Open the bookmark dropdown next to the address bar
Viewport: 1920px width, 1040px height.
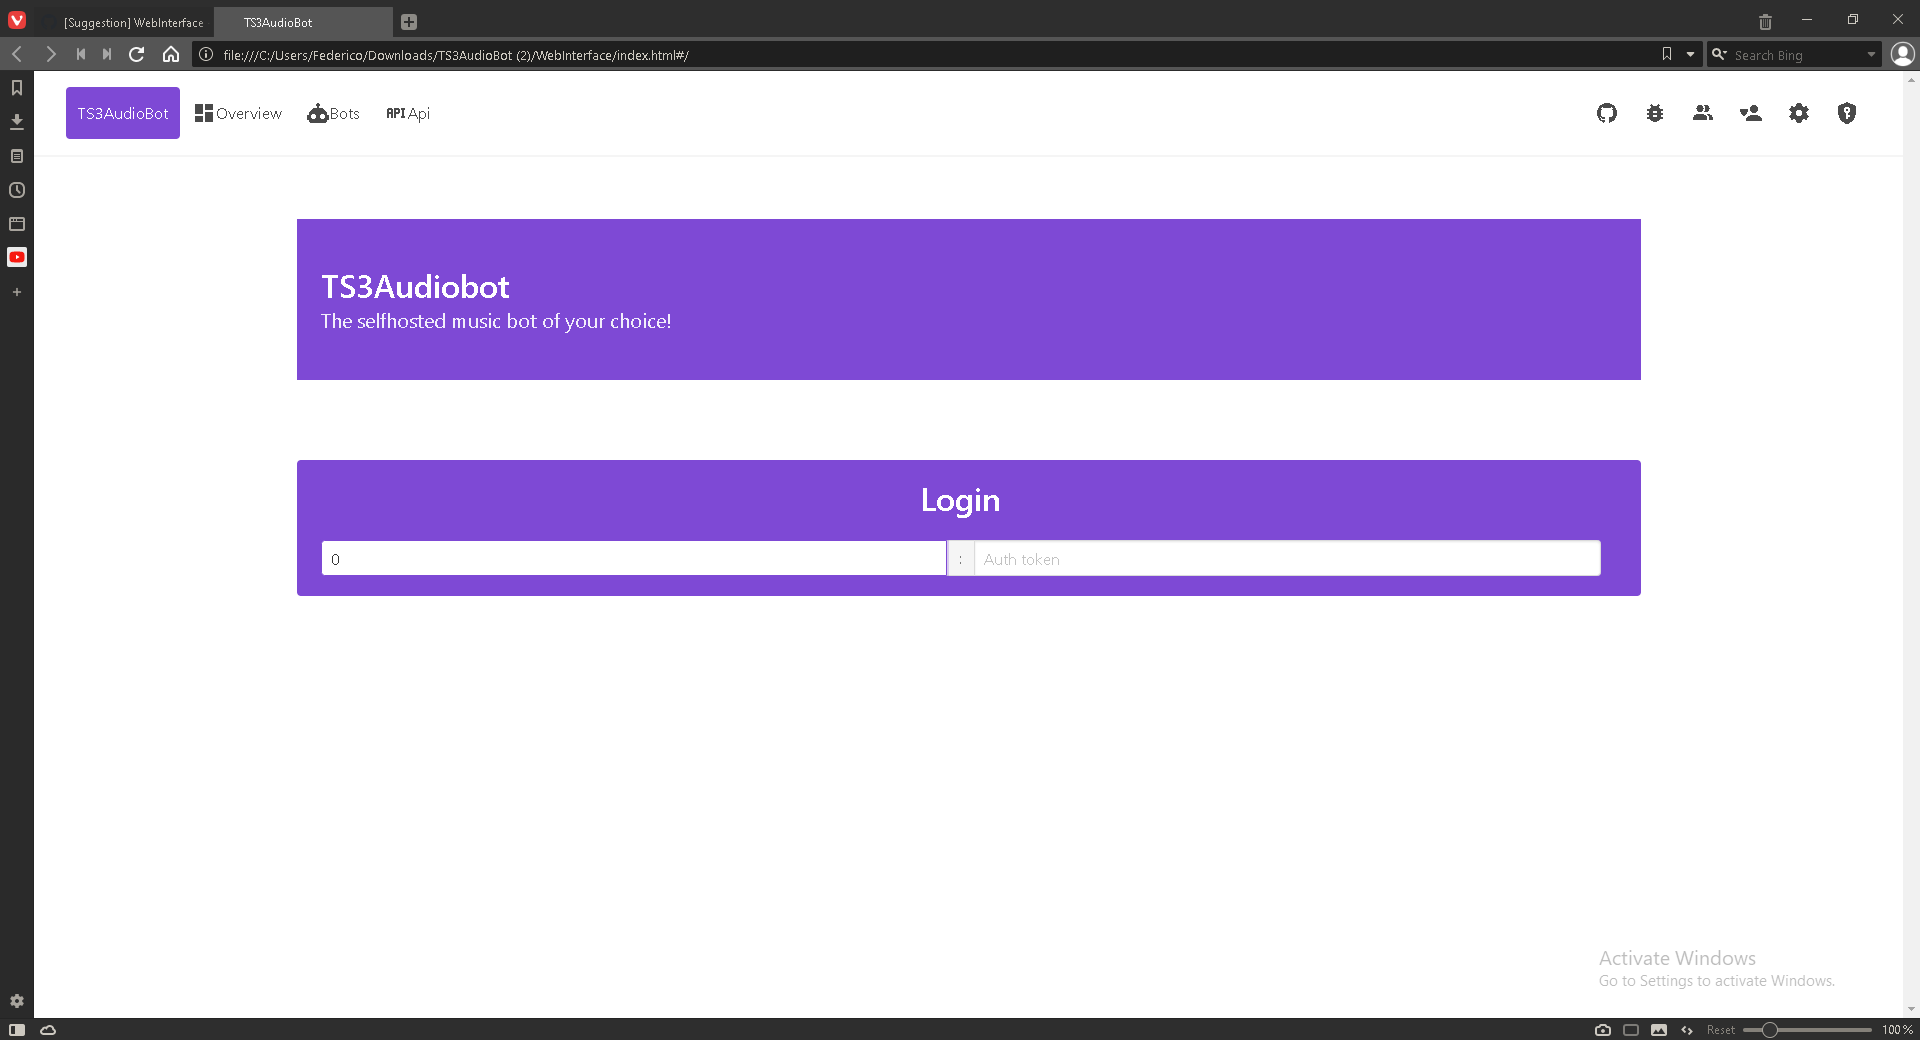tap(1689, 55)
